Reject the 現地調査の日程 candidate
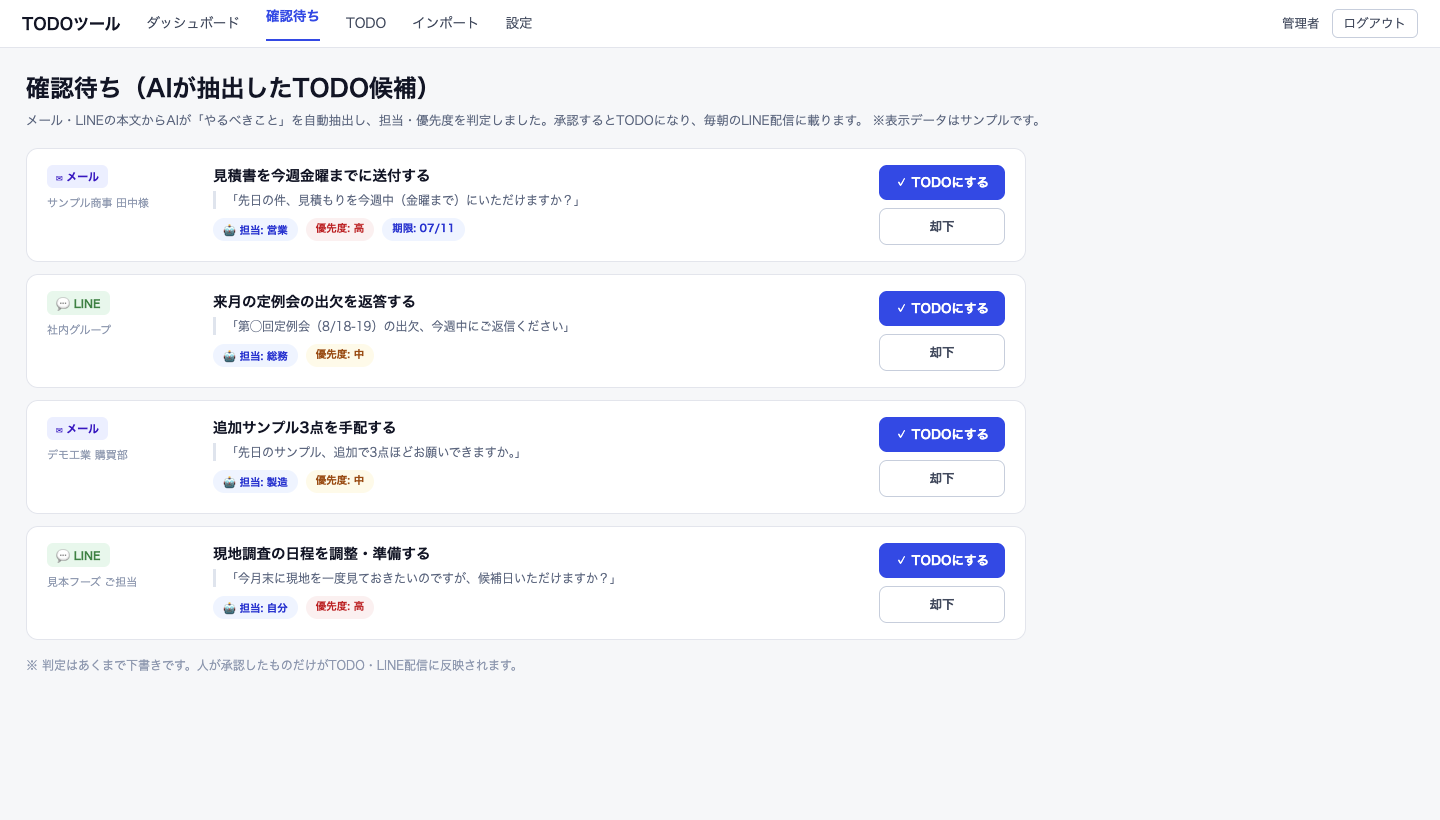The height and width of the screenshot is (820, 1440). click(x=941, y=604)
